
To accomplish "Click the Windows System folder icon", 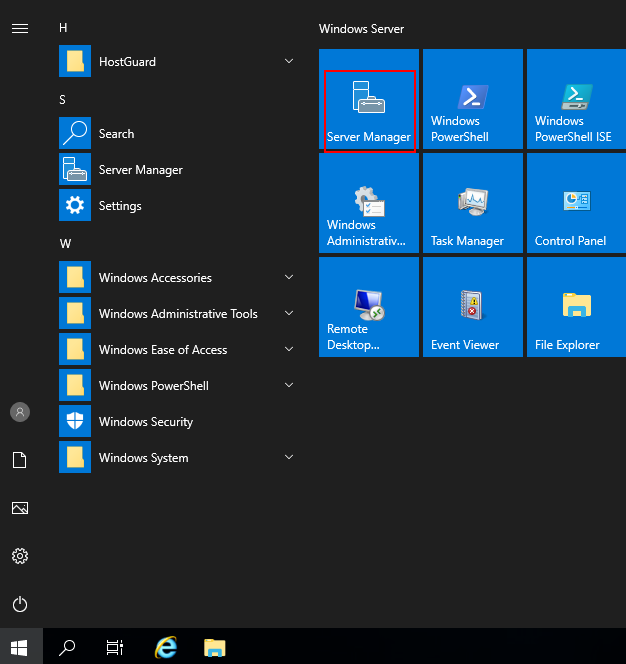I will tap(75, 457).
